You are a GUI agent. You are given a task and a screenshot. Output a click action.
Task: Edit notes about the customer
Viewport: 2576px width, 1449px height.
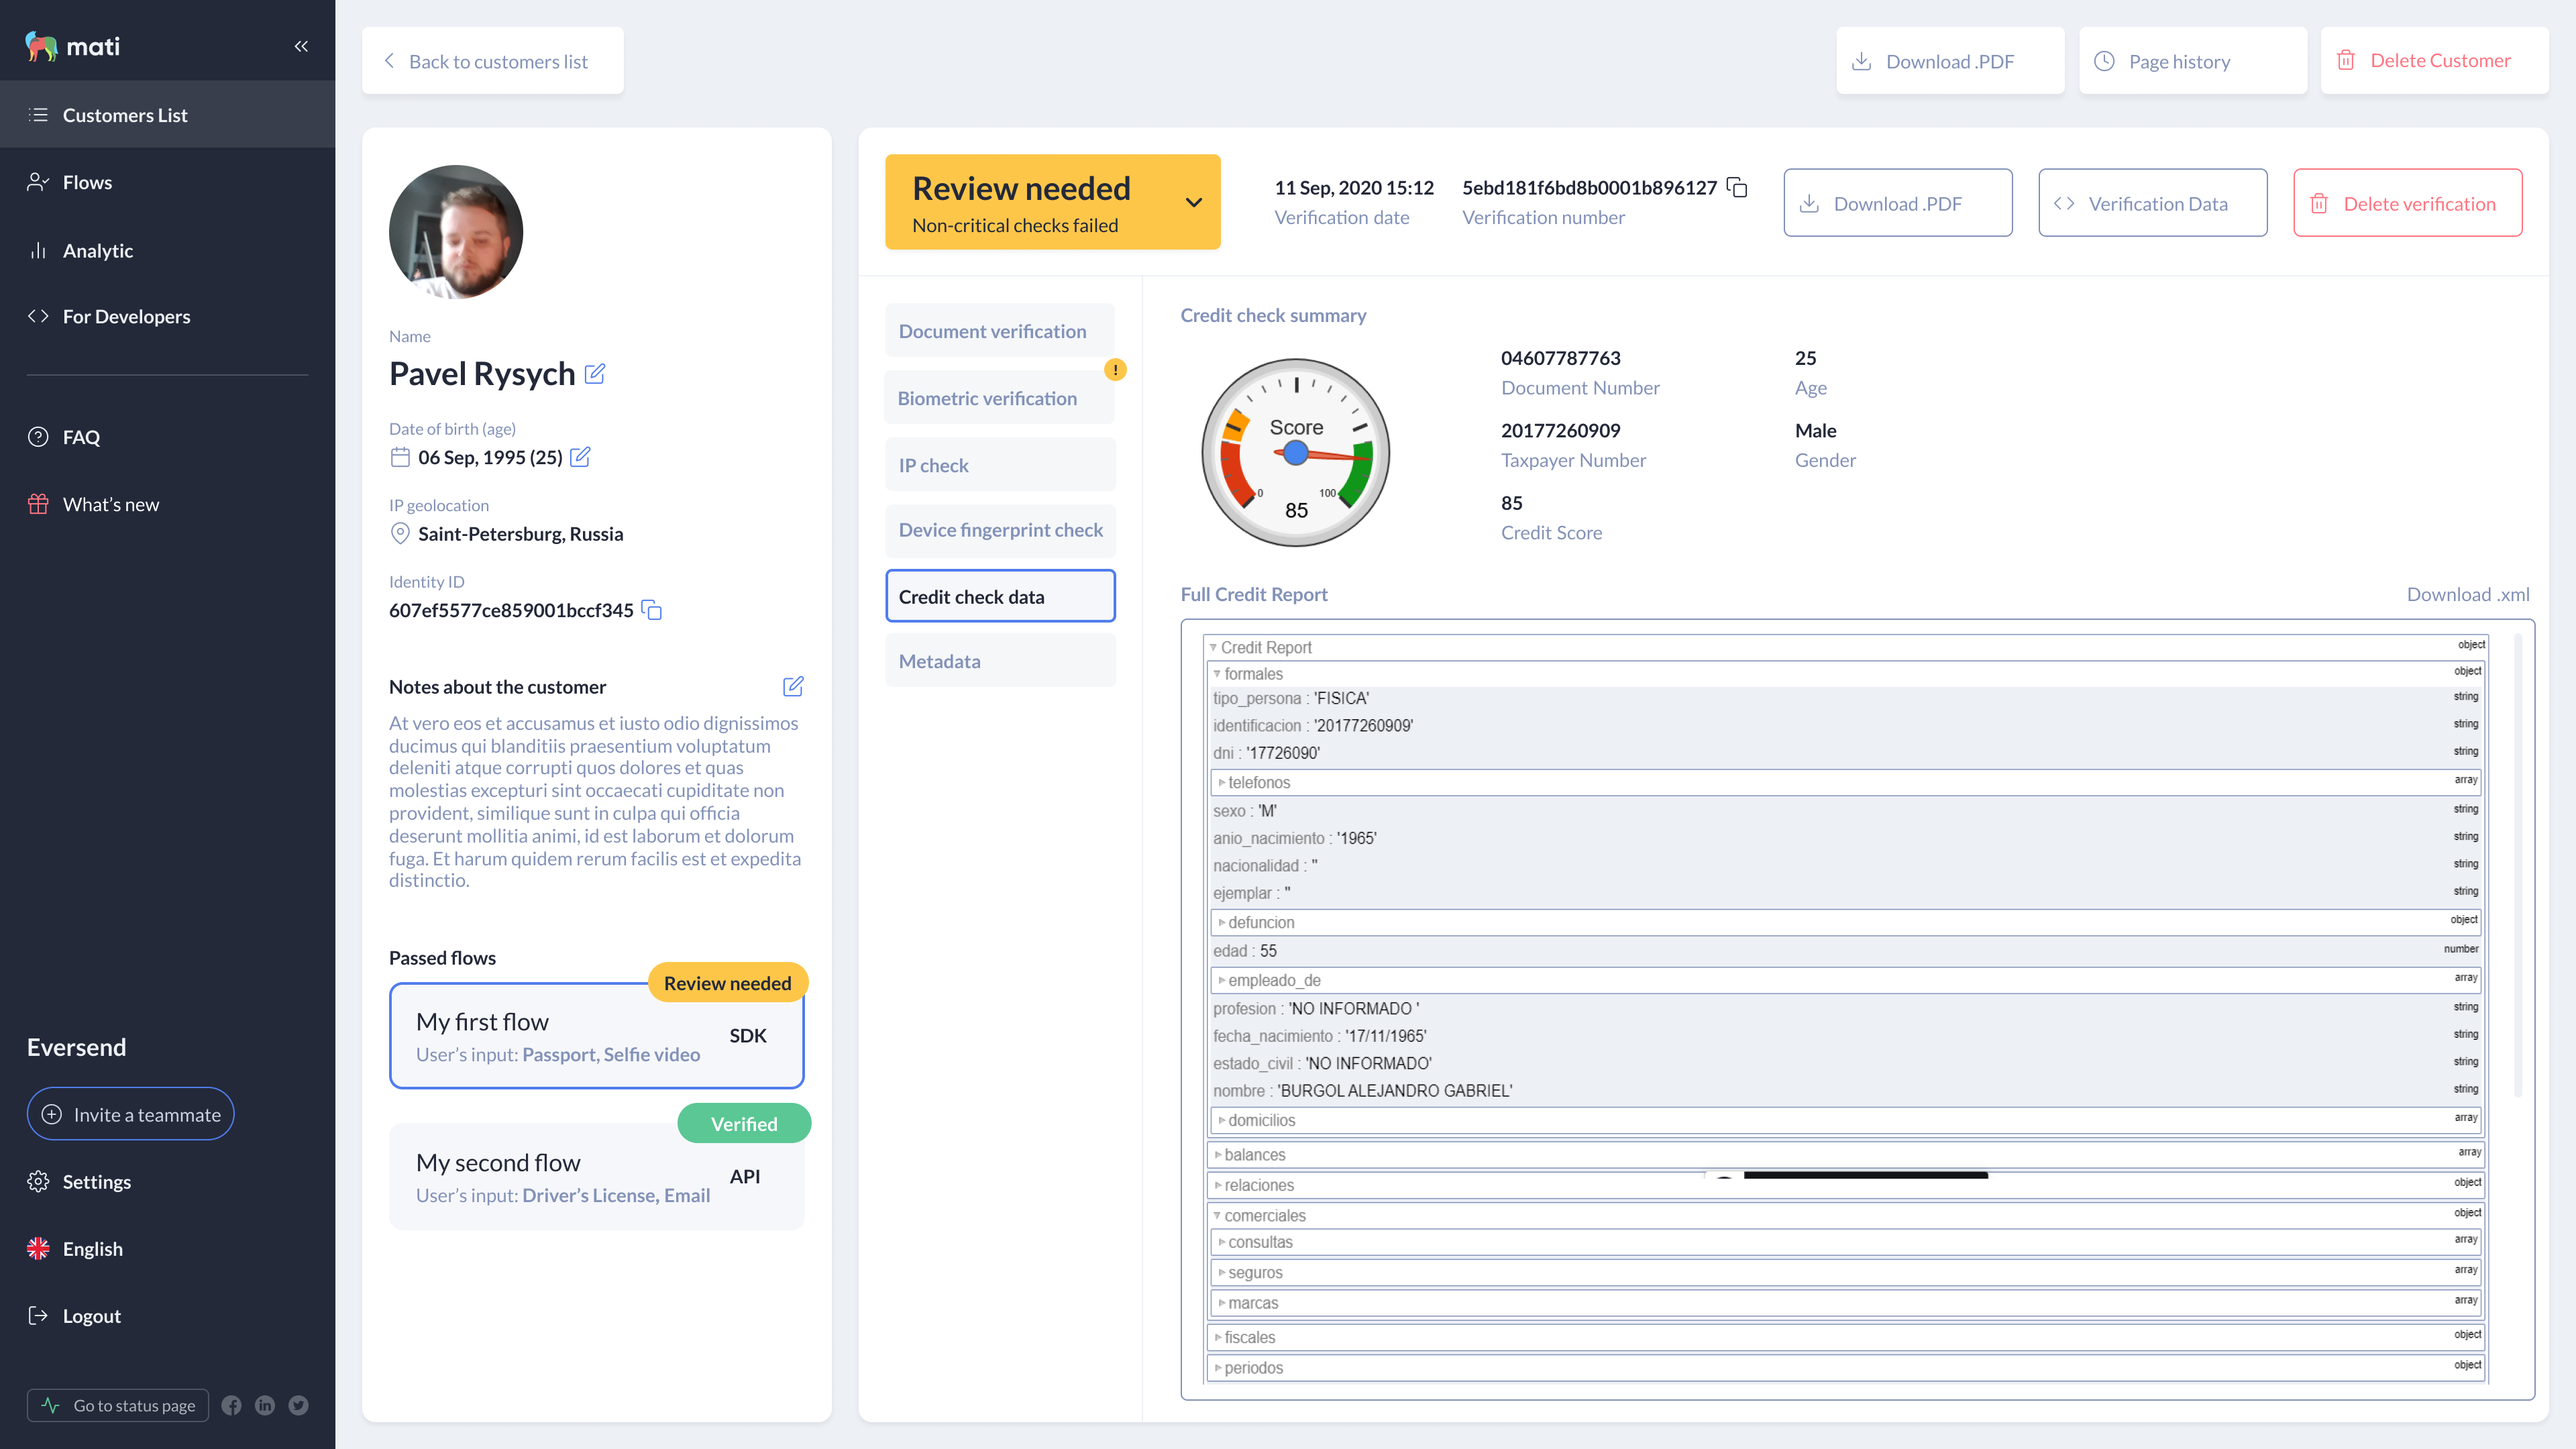[793, 686]
